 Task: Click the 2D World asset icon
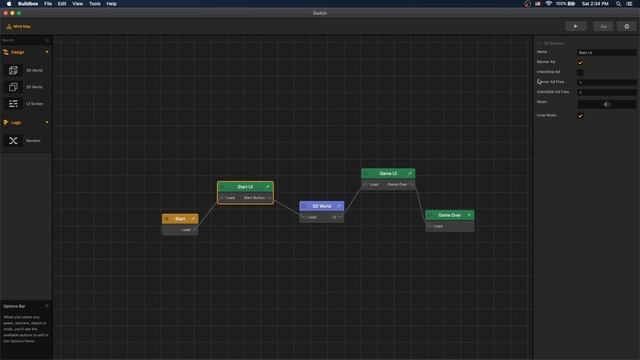click(x=13, y=87)
